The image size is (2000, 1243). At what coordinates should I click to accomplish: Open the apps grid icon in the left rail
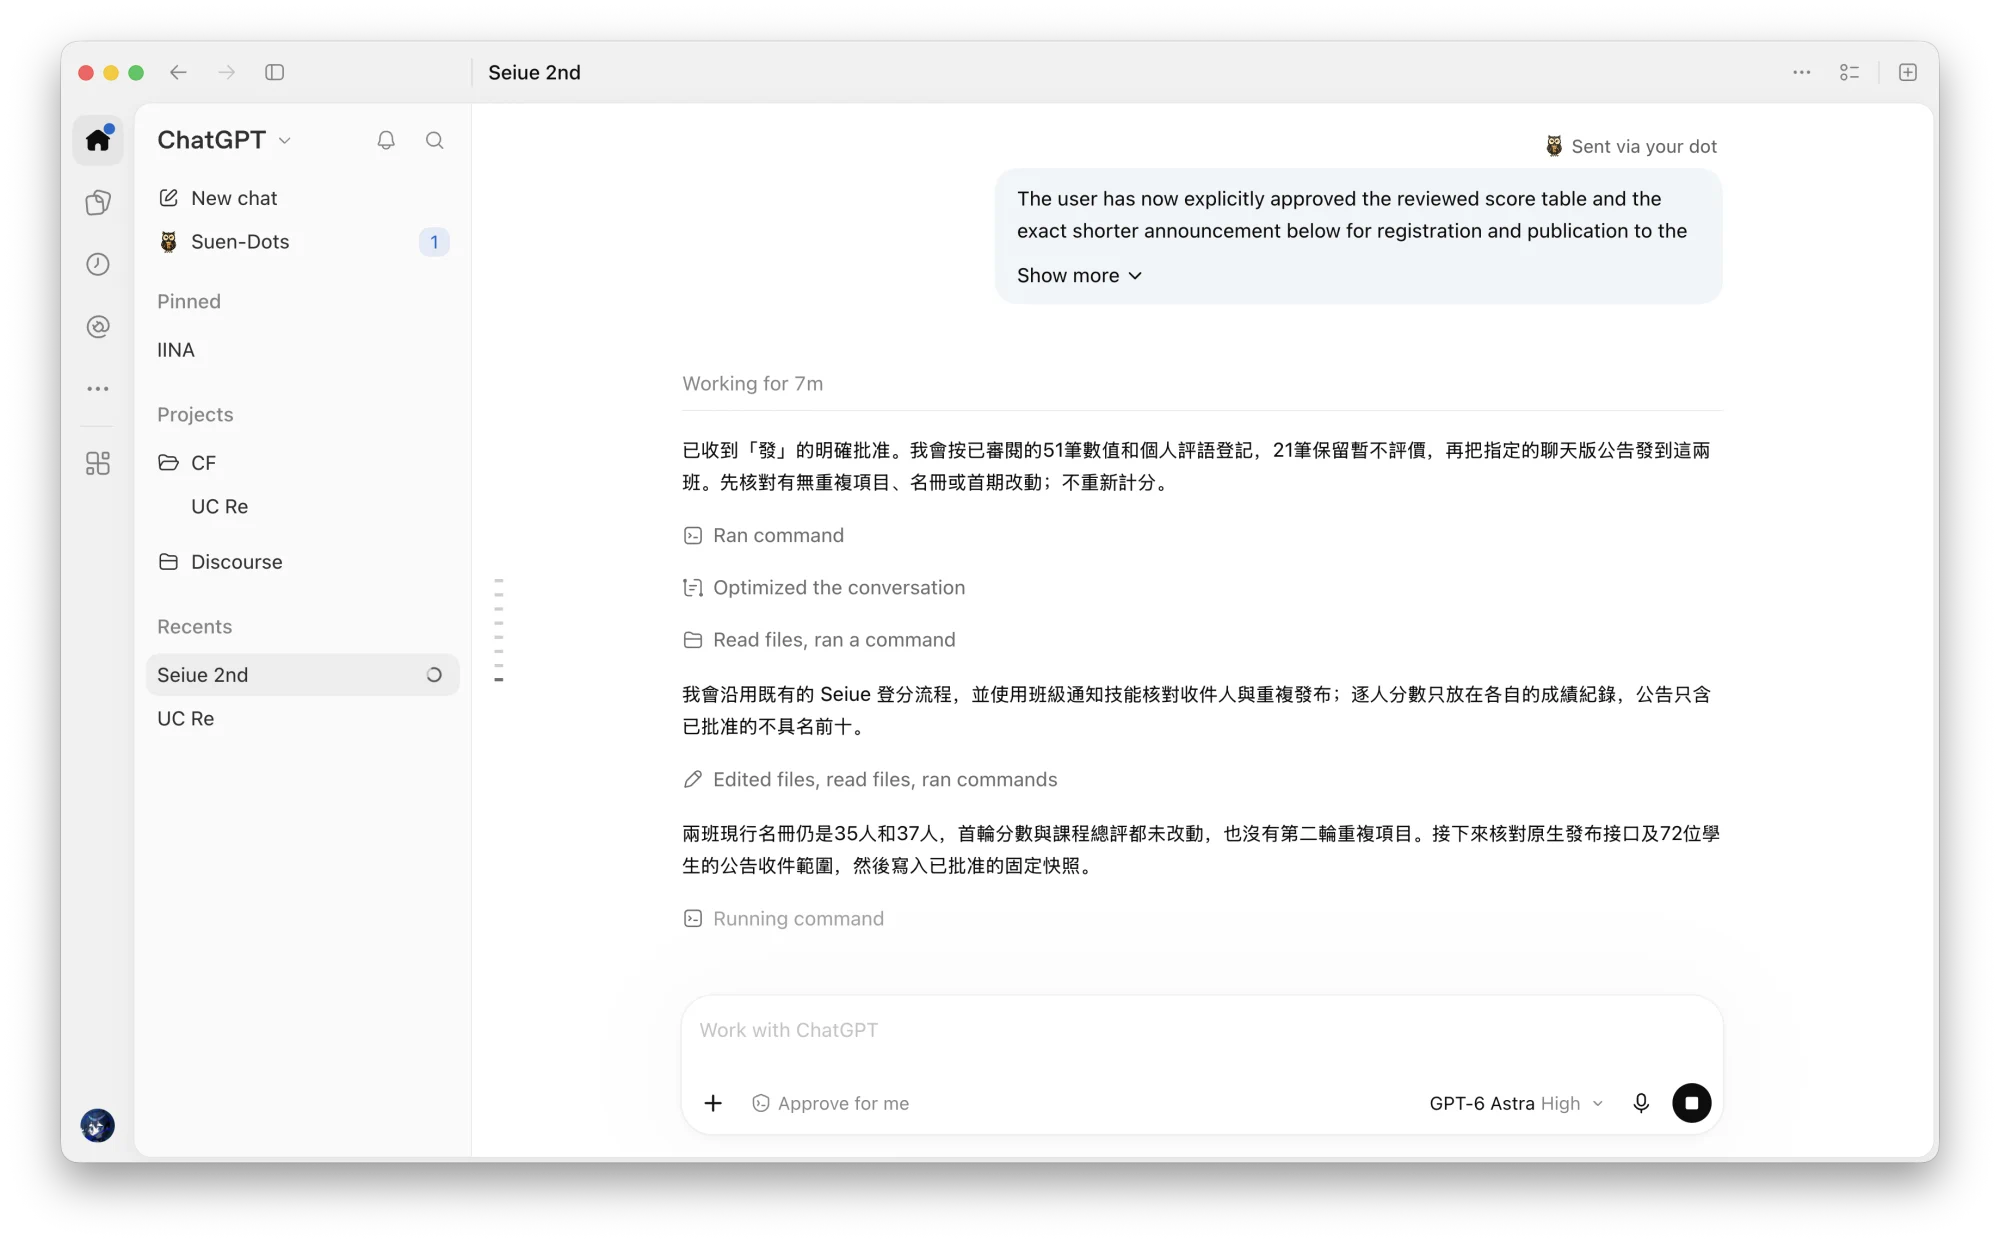click(98, 463)
